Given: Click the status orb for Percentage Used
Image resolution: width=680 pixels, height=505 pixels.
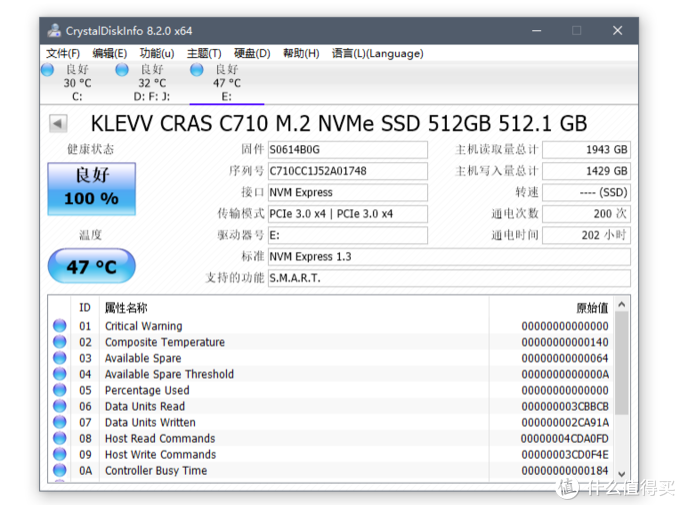Looking at the screenshot, I should (x=59, y=390).
